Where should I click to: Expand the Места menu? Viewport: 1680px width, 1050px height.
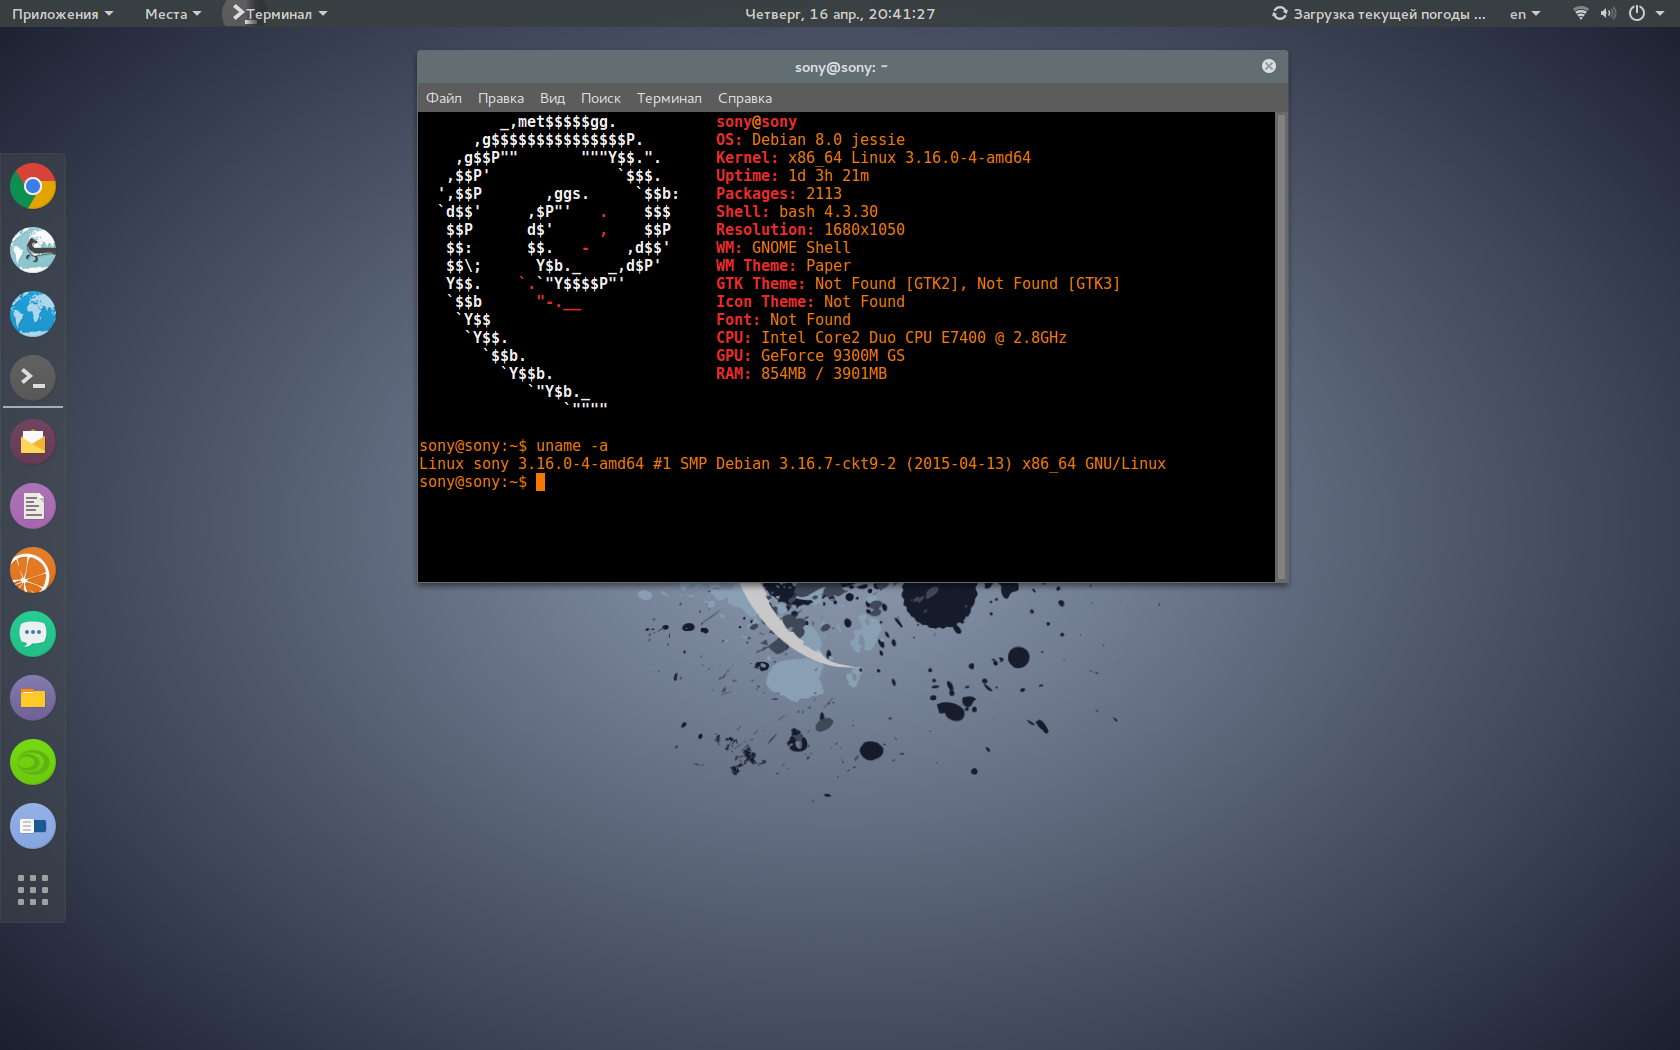coord(172,14)
